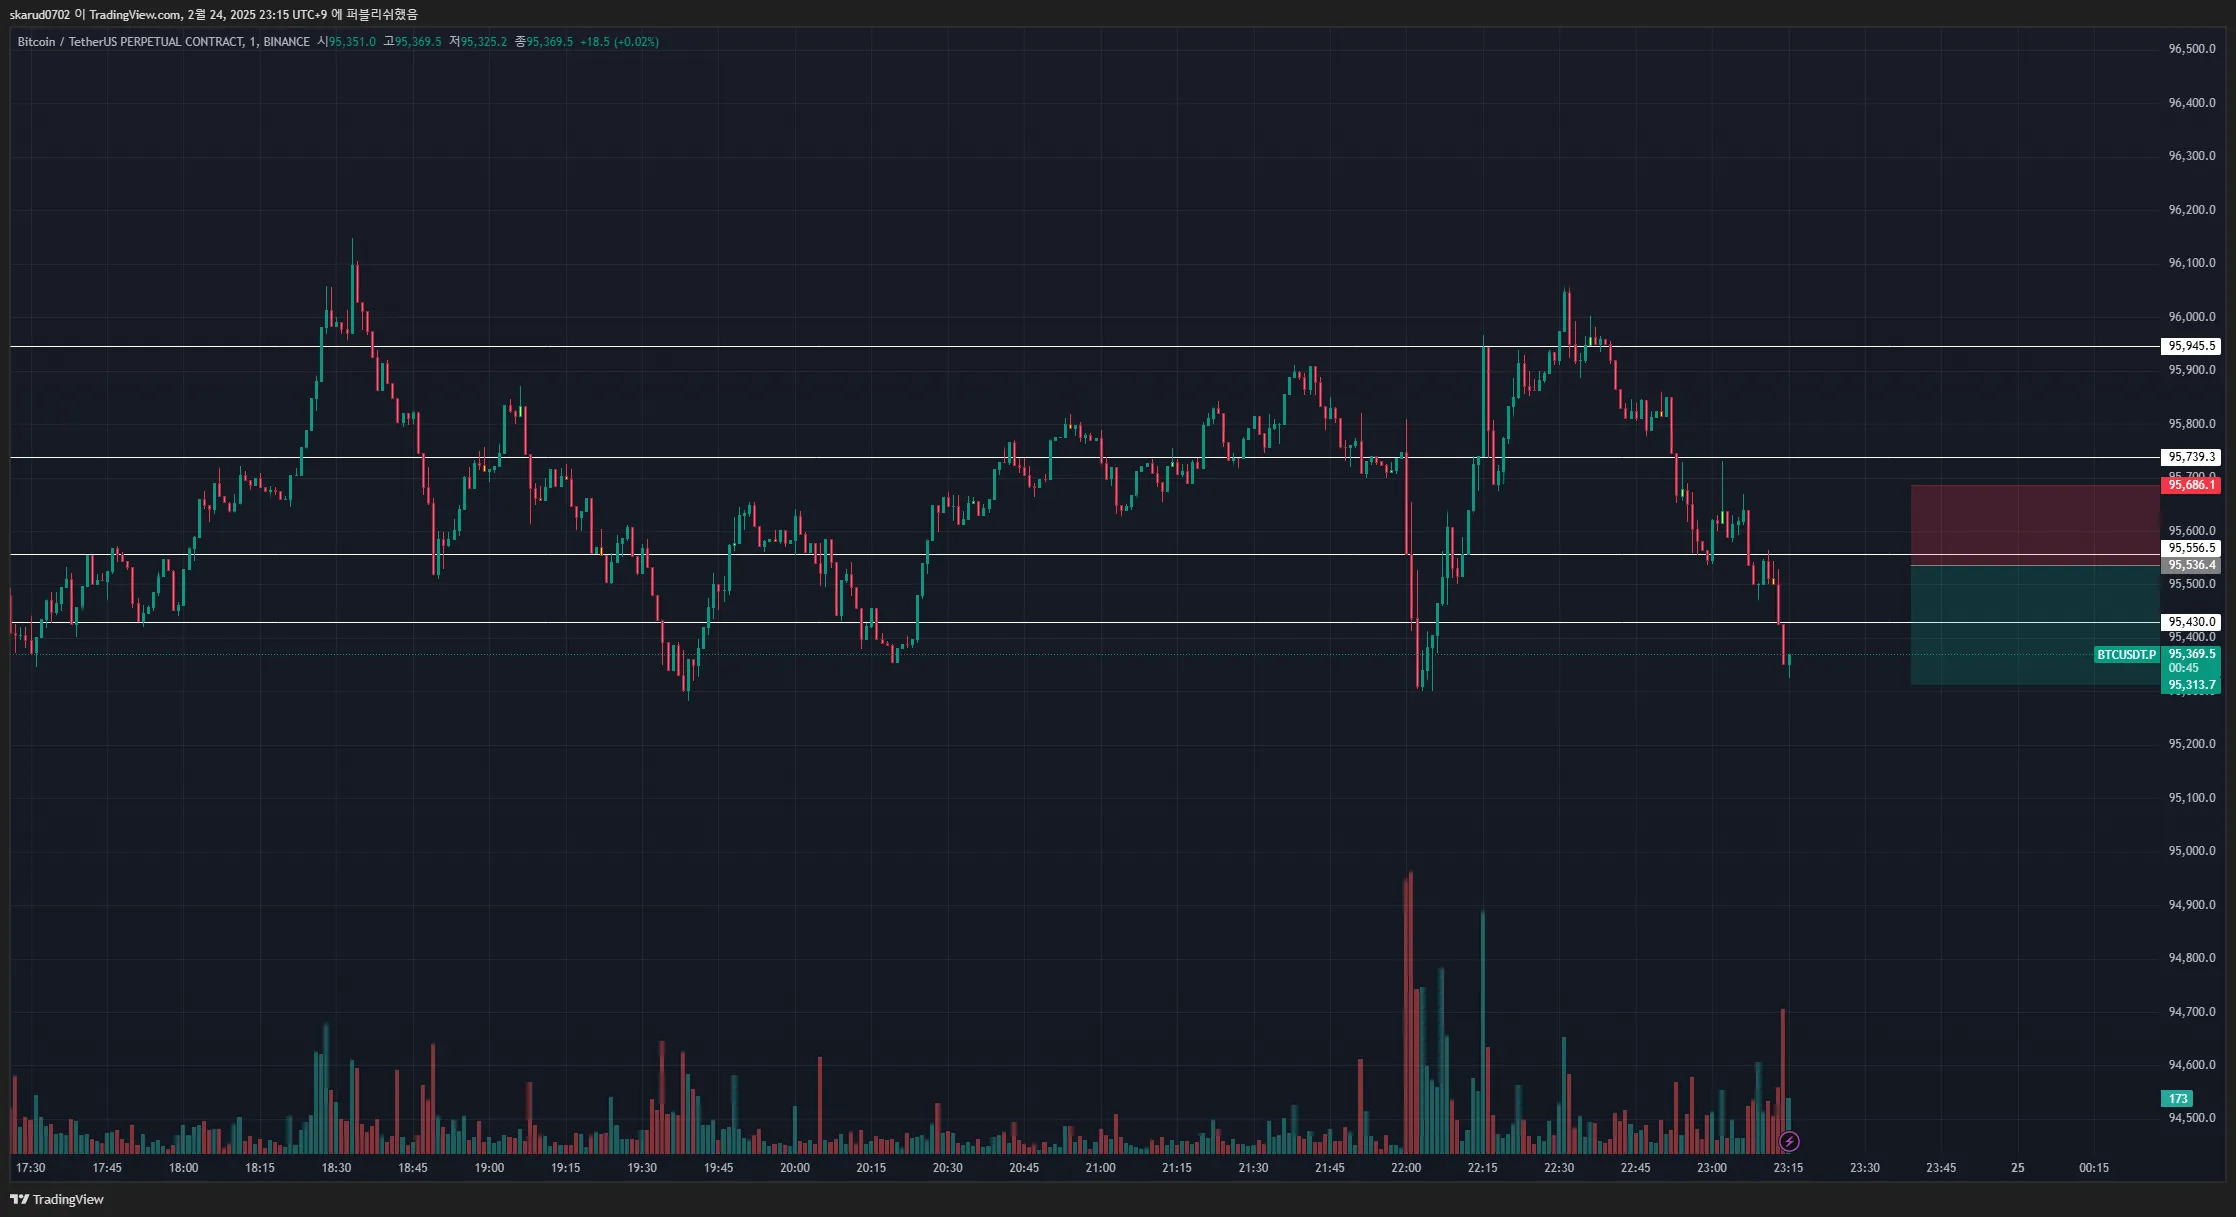This screenshot has height=1217, width=2236.
Task: Select the BTCUSDT.P symbol tag
Action: coord(2127,655)
